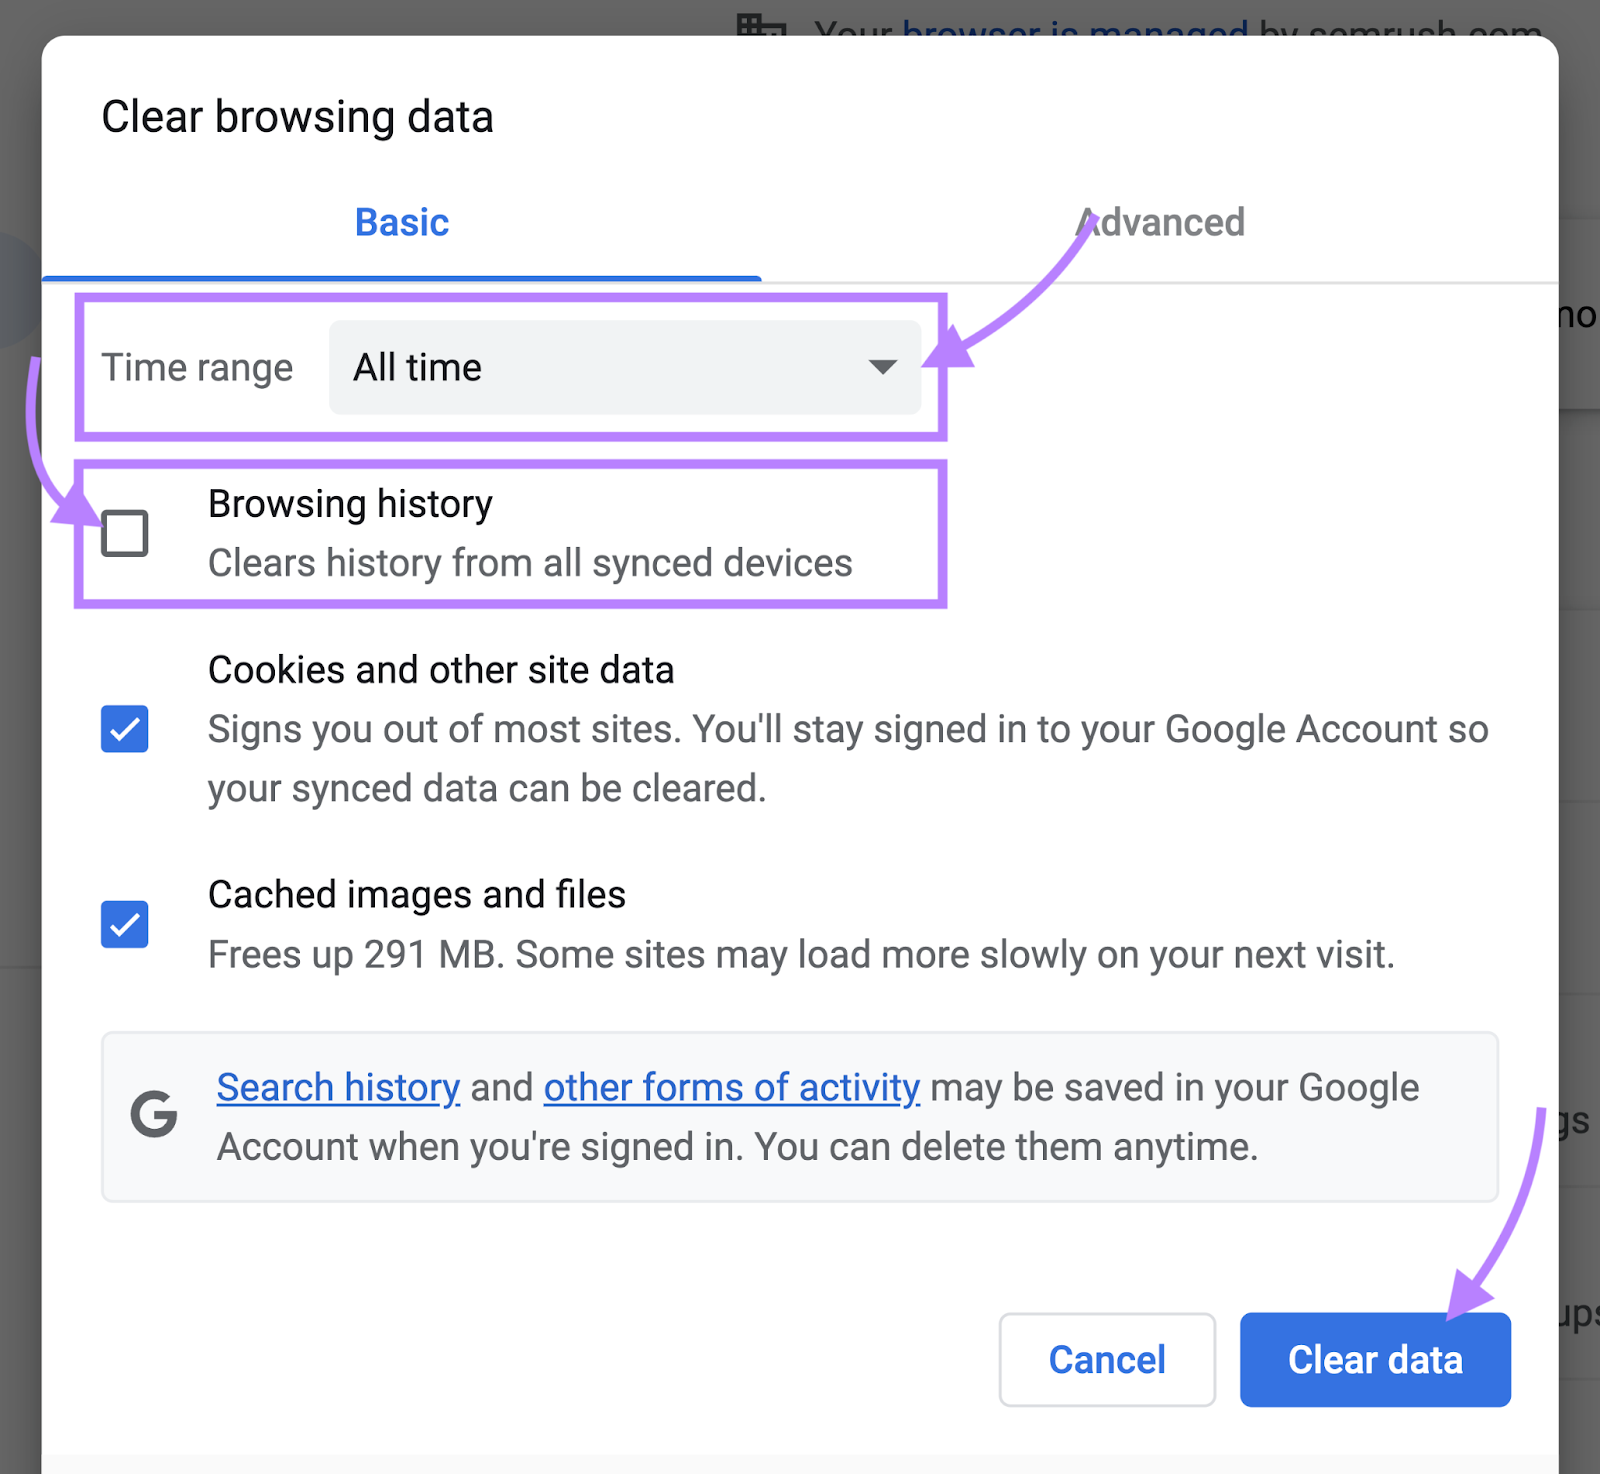Click the Cached images checkmark icon
Viewport: 1600px width, 1474px height.
[x=124, y=925]
